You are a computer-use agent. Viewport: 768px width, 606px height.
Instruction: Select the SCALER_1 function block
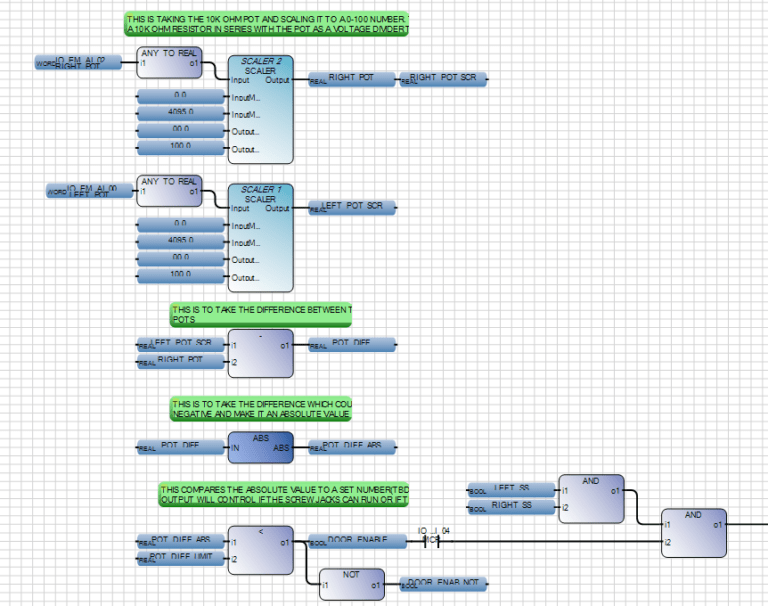pos(261,238)
